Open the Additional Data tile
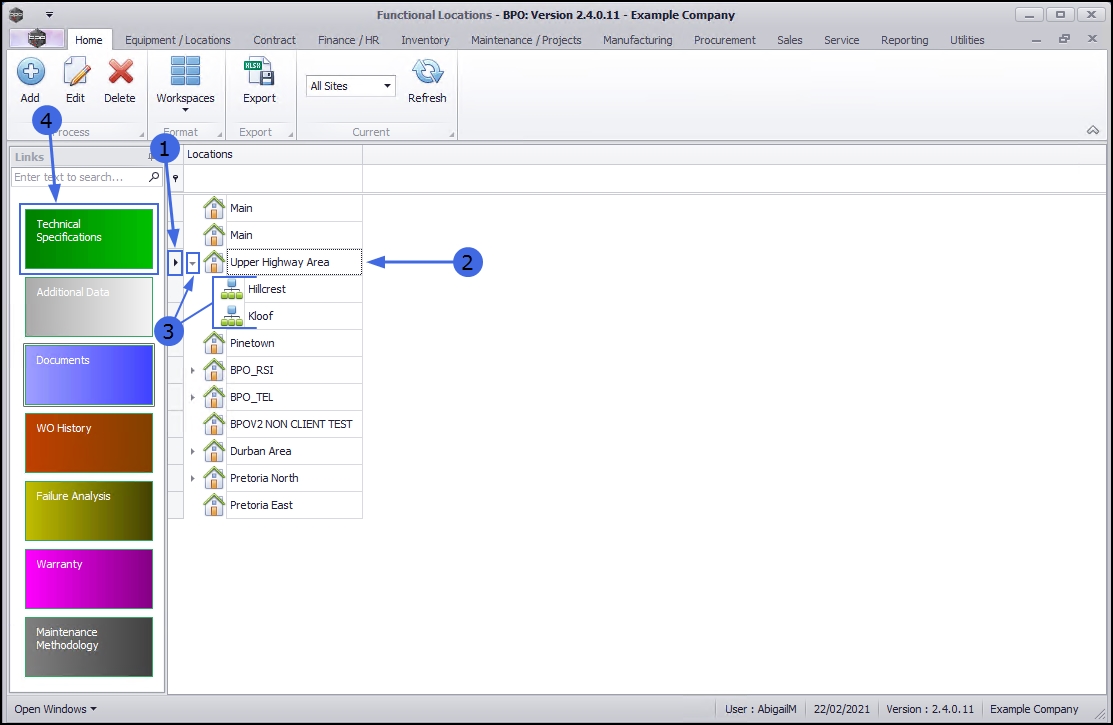The height and width of the screenshot is (725, 1113). 89,307
